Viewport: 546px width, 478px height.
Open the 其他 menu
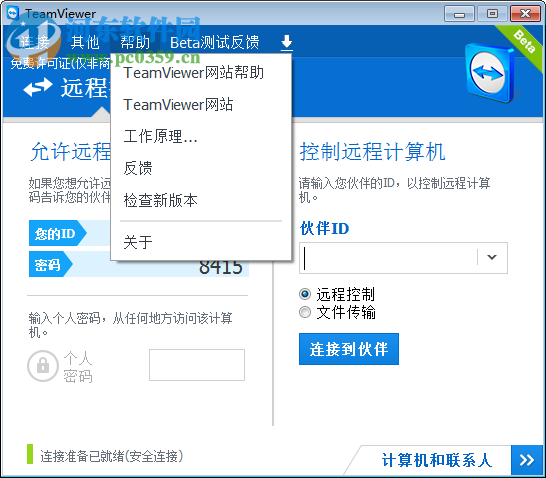tap(85, 42)
